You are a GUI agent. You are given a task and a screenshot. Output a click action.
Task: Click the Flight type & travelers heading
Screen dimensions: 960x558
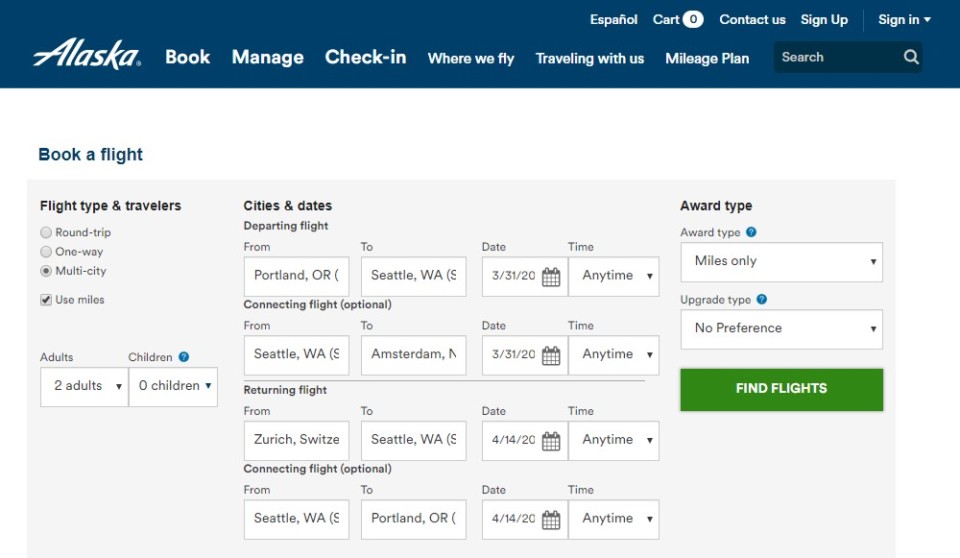(x=110, y=206)
